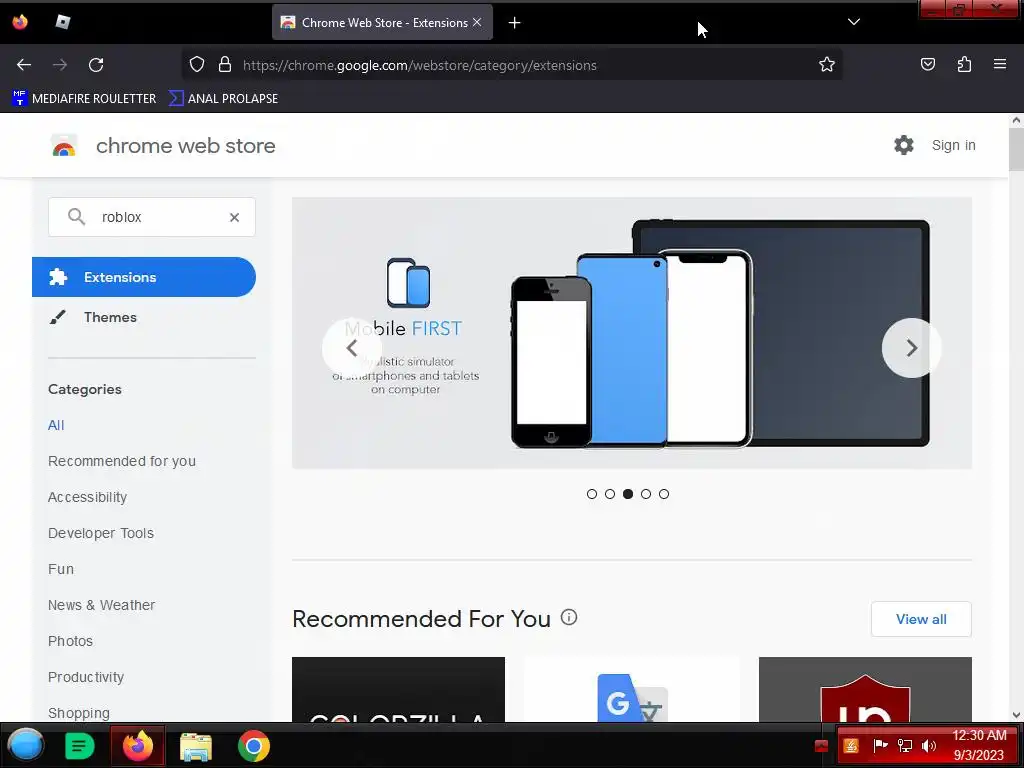Image resolution: width=1024 pixels, height=768 pixels.
Task: Switch to Chrome Web Store - Extensions tab
Action: [383, 22]
